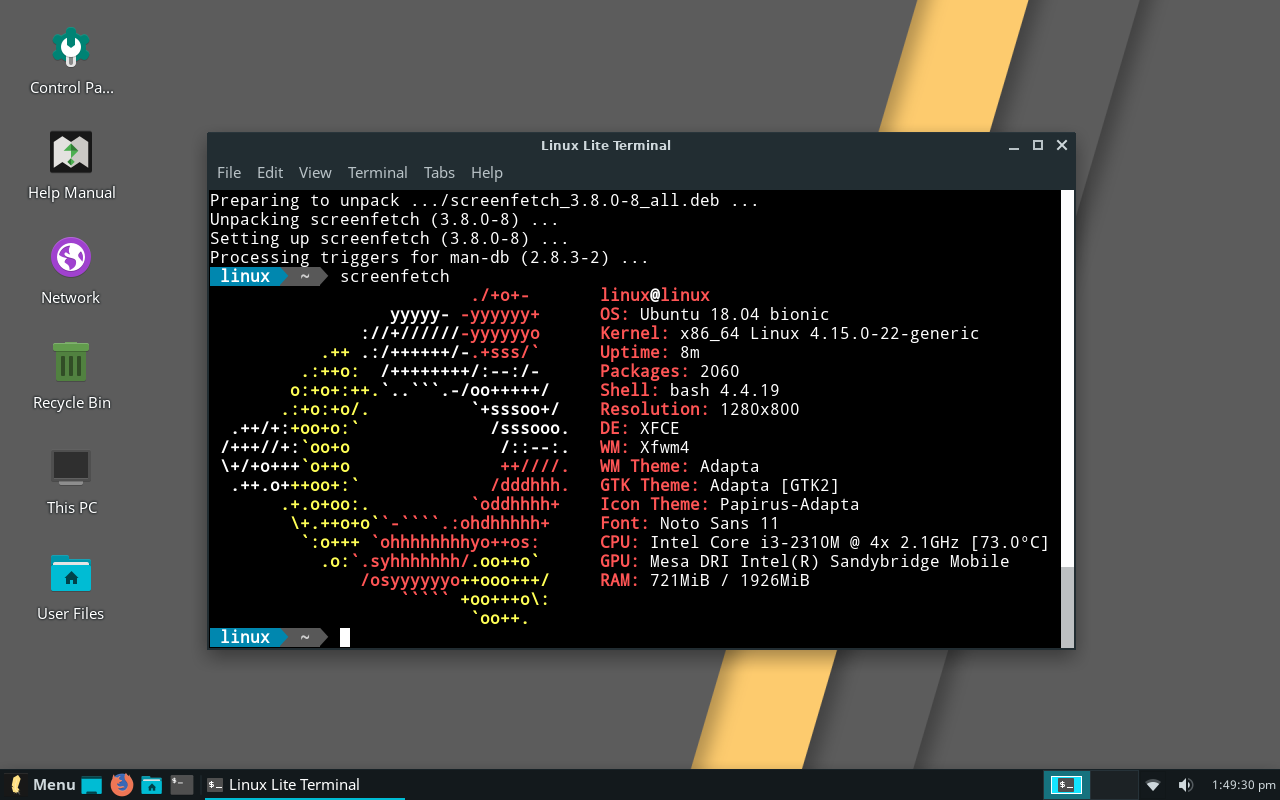Image resolution: width=1280 pixels, height=800 pixels.
Task: Click the RAM '721MiB / 1926MiB' text
Action: pyautogui.click(x=730, y=581)
